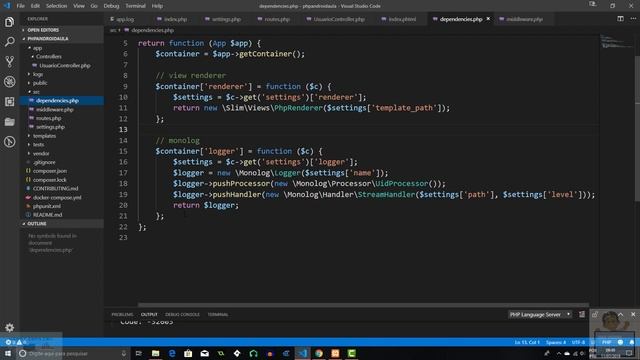Click the feedback smiley in status bar
Screen dimensions: 640x360
coord(620,342)
